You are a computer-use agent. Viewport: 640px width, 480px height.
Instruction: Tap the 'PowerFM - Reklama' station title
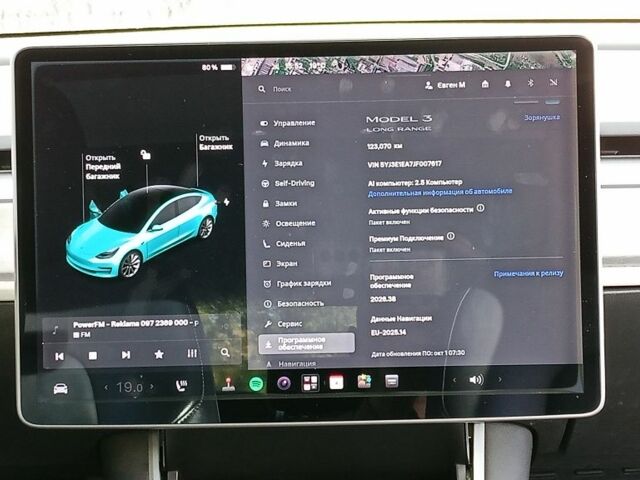[x=135, y=324]
